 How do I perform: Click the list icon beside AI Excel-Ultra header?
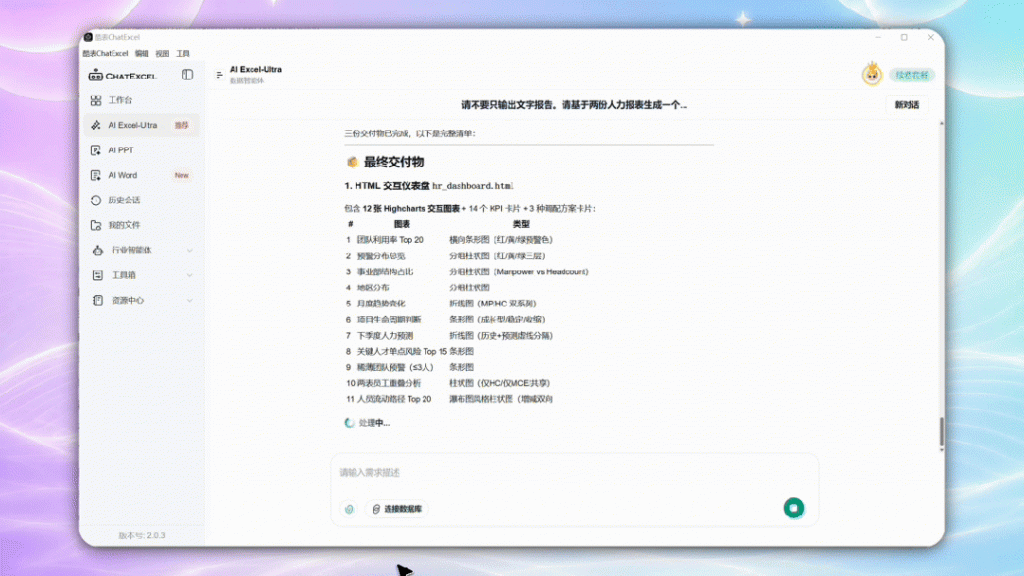(x=219, y=75)
